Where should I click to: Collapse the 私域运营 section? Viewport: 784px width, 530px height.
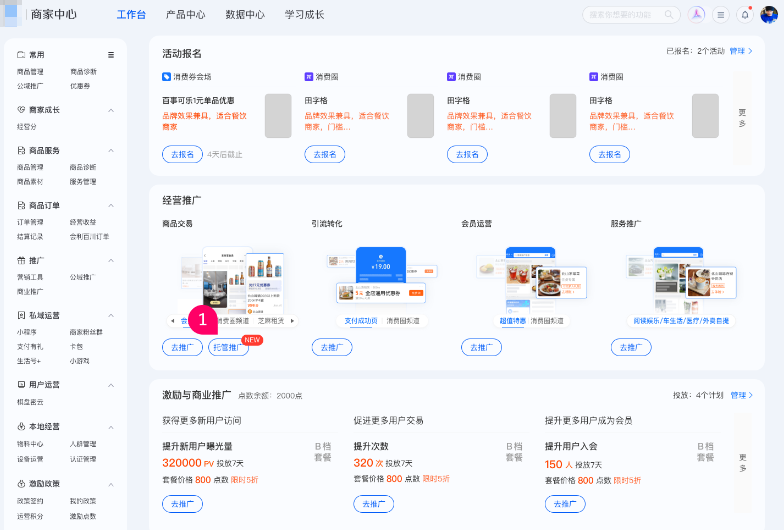click(x=111, y=316)
